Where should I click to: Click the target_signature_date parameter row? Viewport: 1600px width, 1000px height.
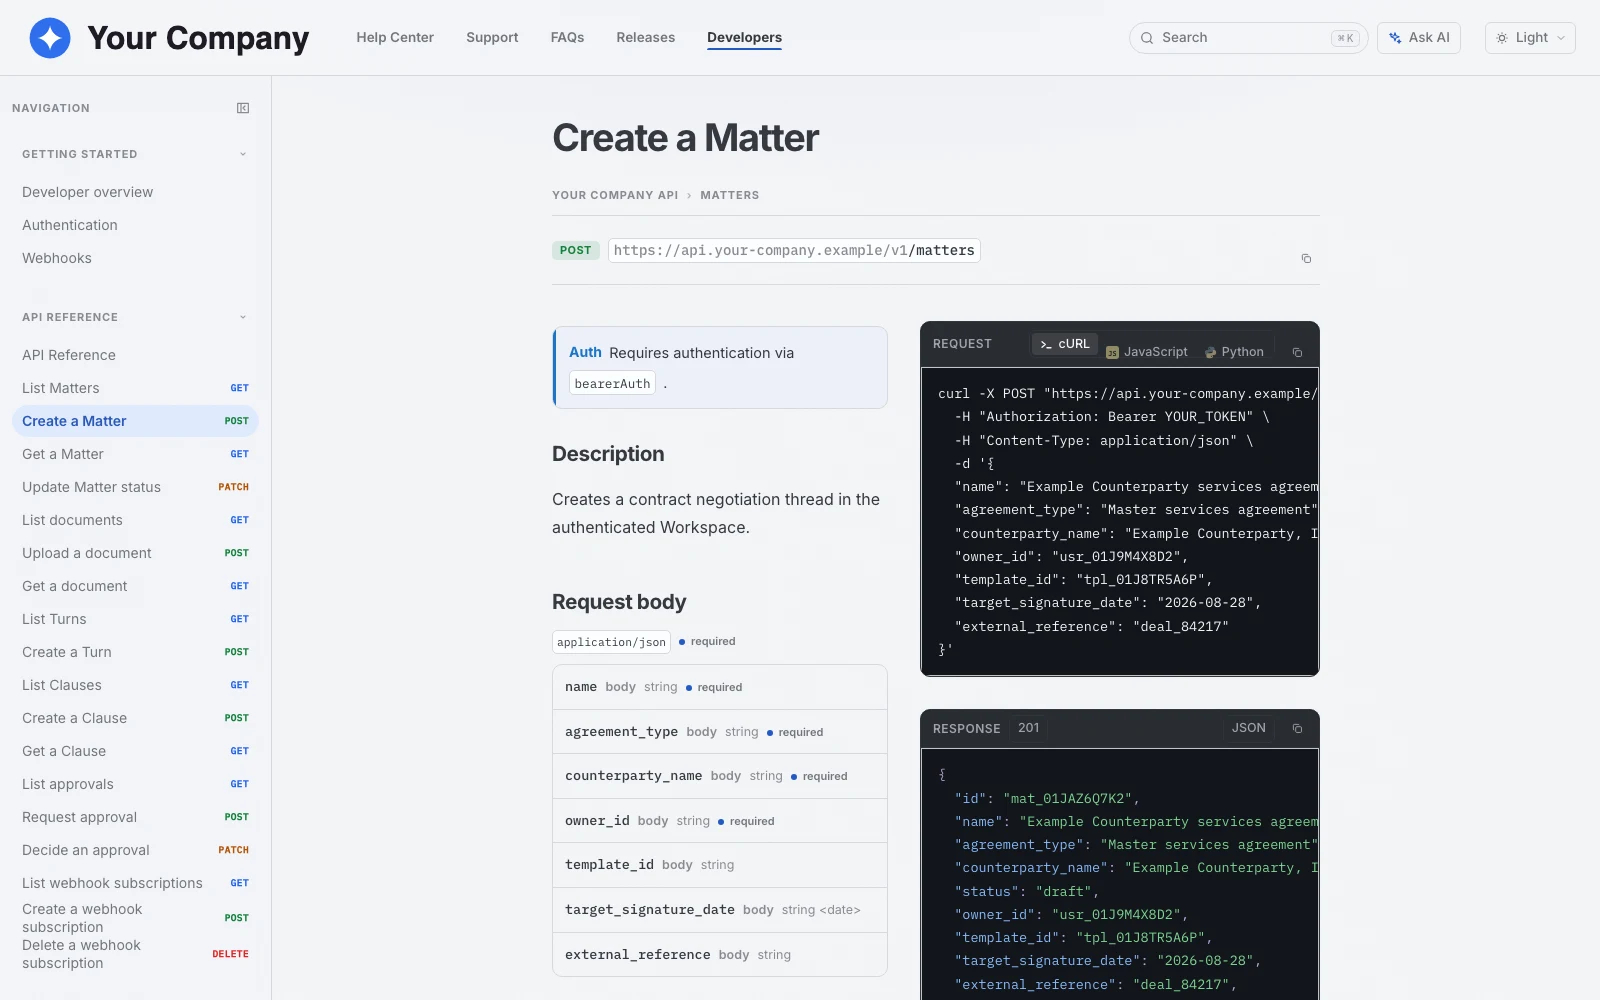click(x=719, y=910)
